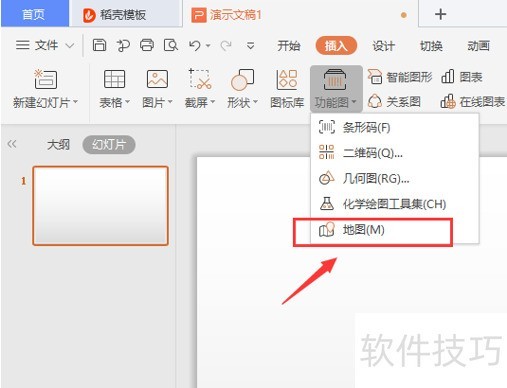Click the Redo arrow icon
This screenshot has height=388, width=507.
click(226, 45)
